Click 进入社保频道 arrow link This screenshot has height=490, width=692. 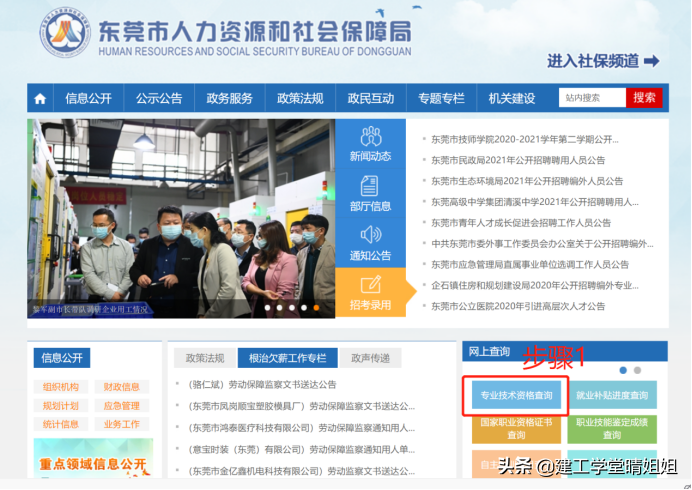(x=602, y=61)
